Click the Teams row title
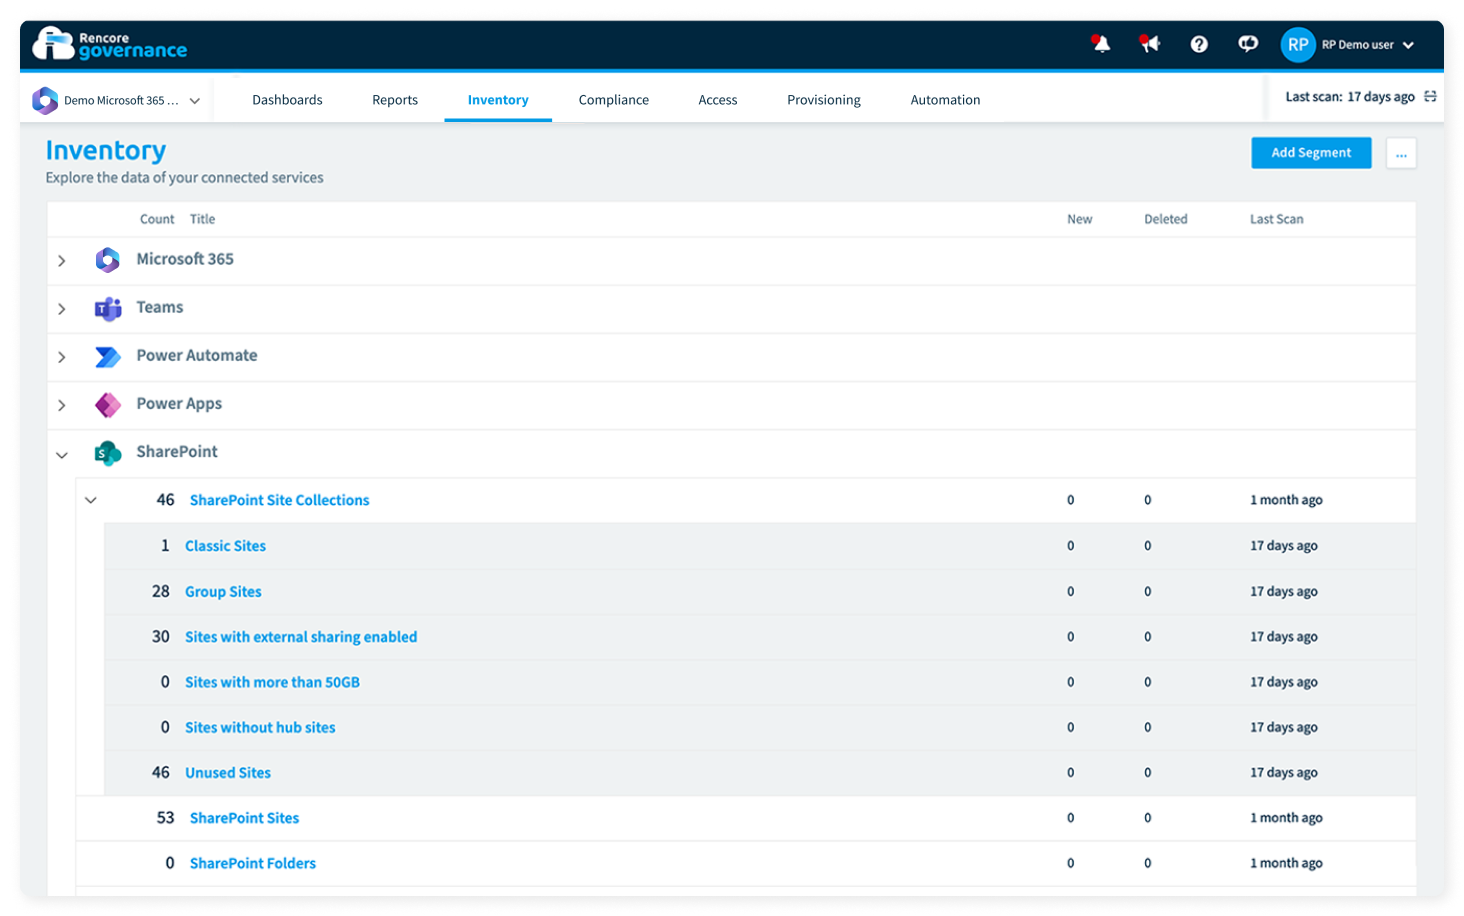 [160, 307]
